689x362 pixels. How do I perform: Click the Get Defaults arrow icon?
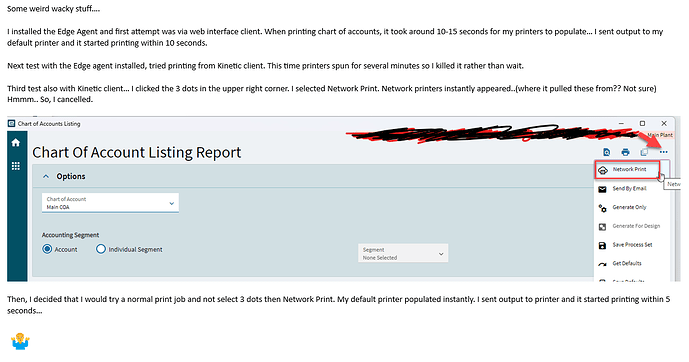coord(602,264)
